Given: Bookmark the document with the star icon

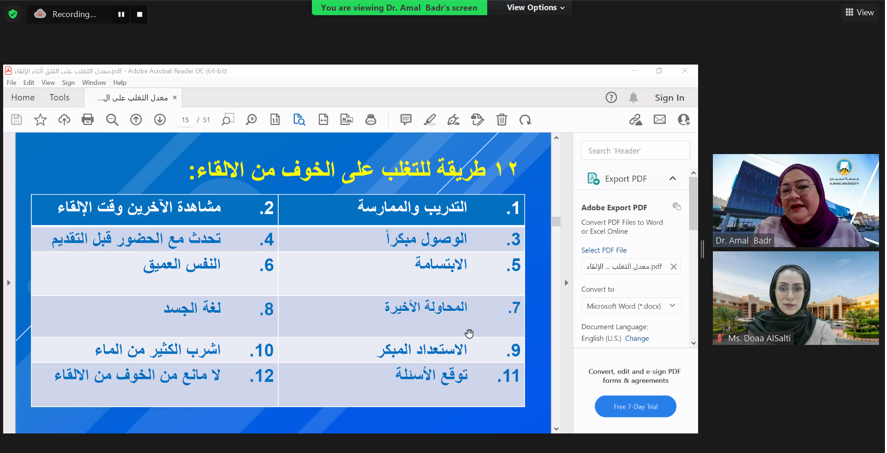Looking at the screenshot, I should 40,120.
